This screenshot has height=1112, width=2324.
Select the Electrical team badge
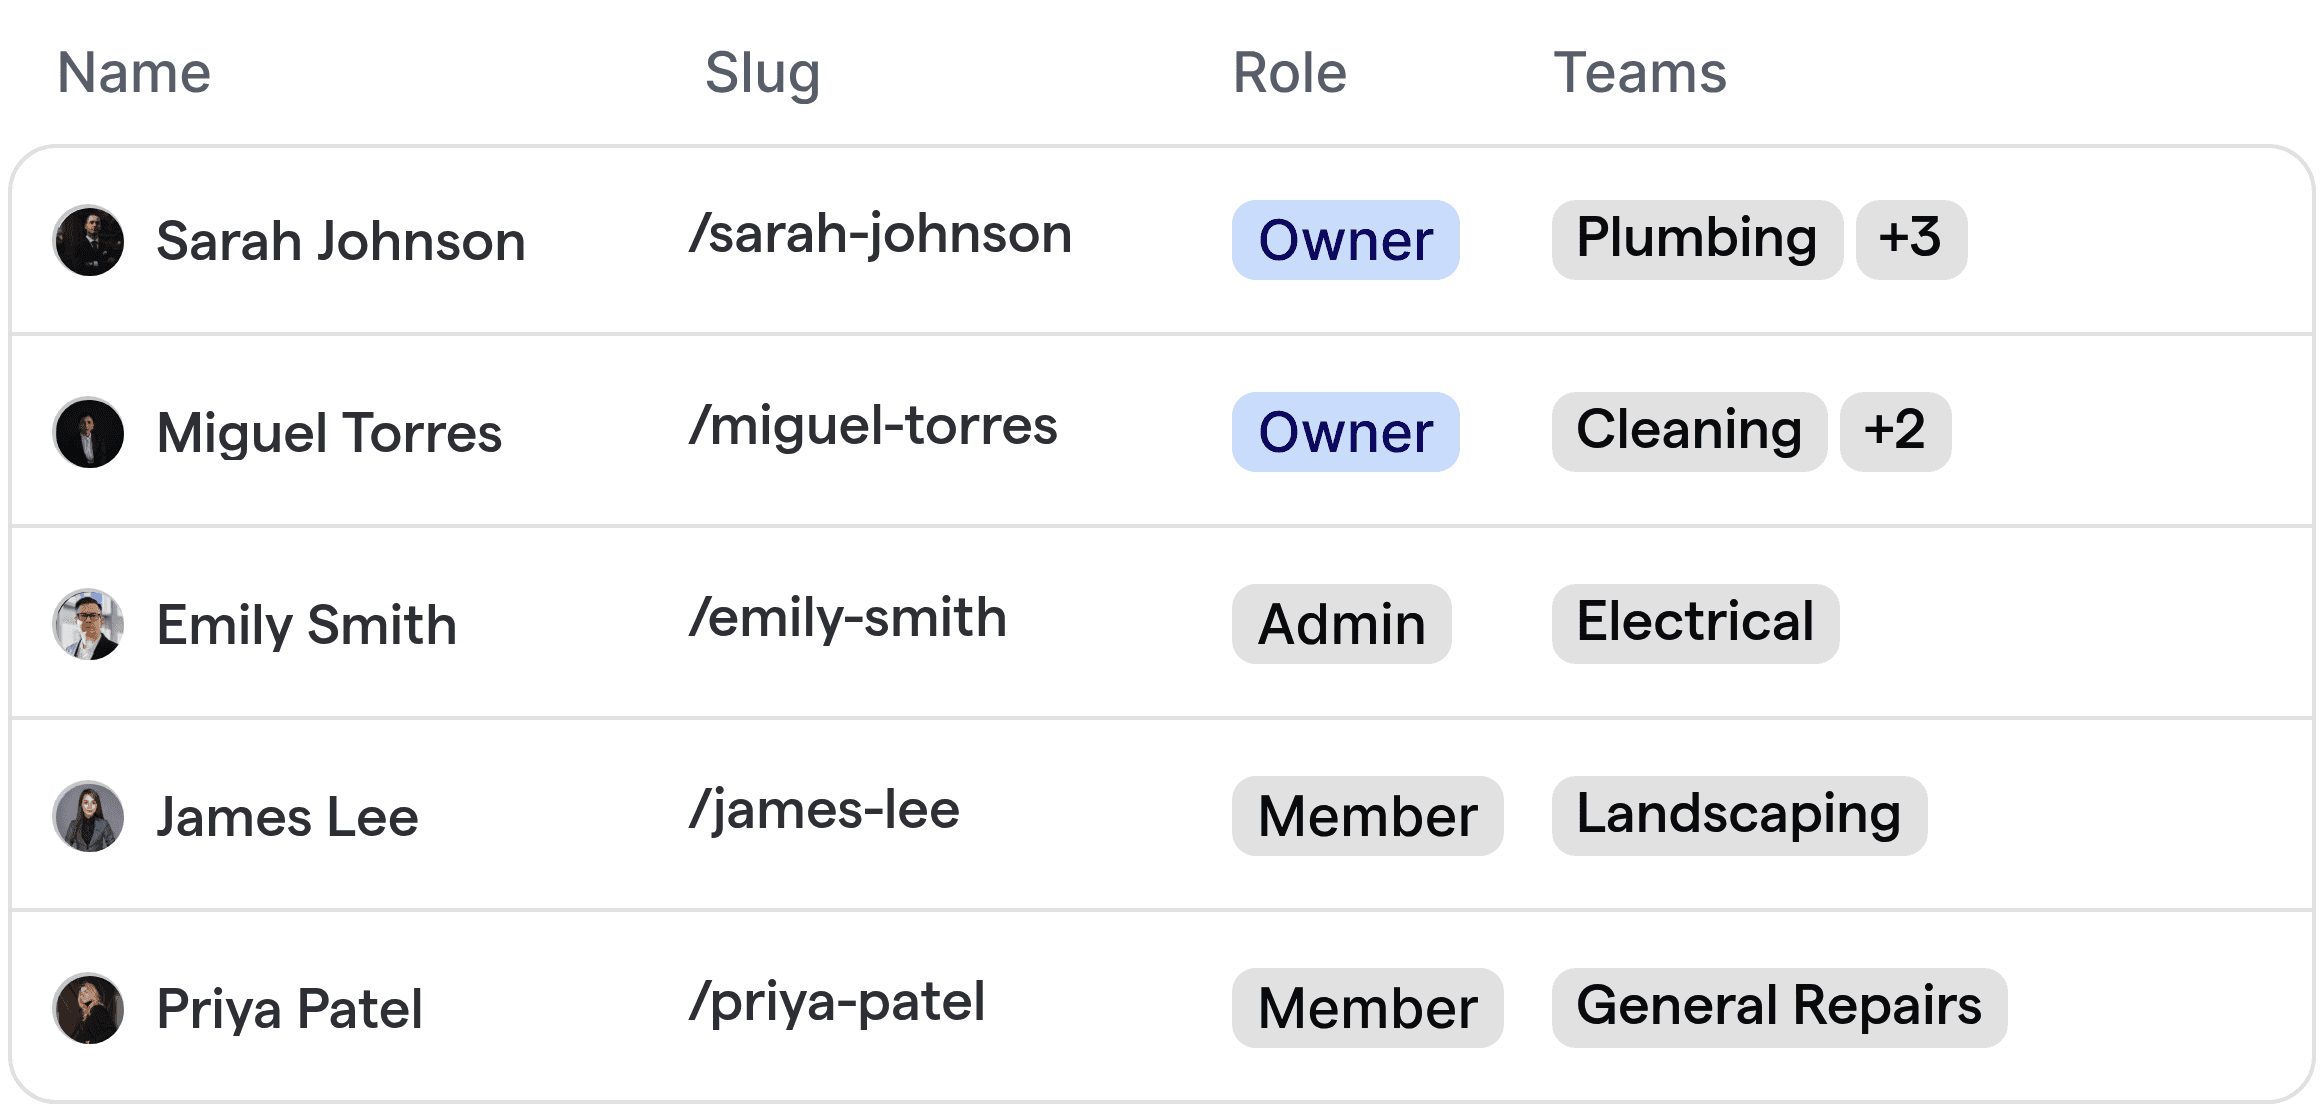click(1695, 622)
